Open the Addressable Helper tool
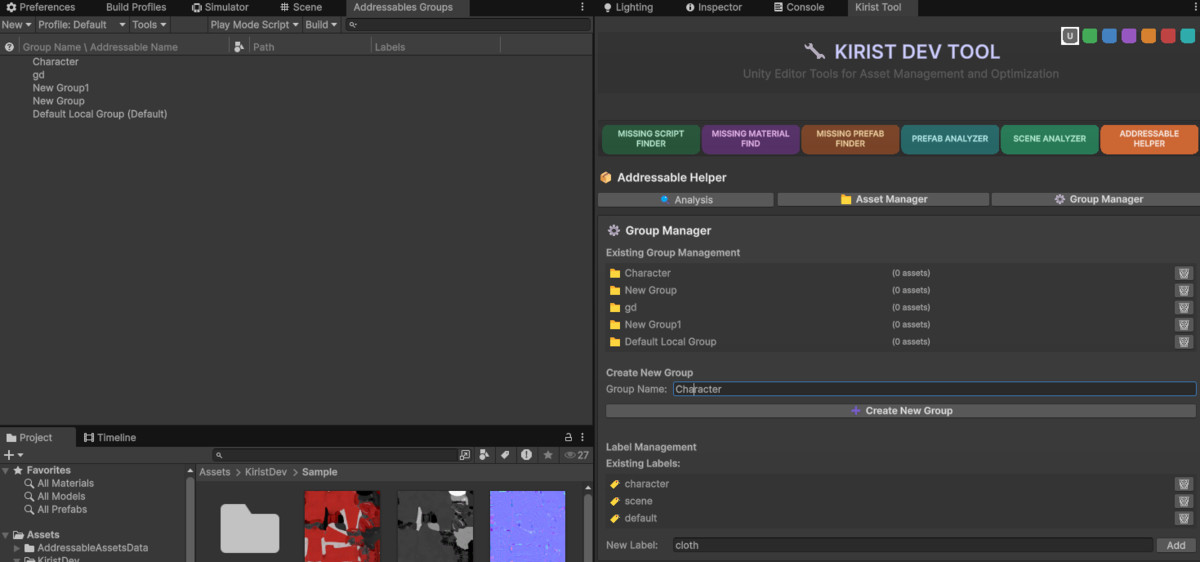Screen dimensions: 1200x562 (1149, 139)
